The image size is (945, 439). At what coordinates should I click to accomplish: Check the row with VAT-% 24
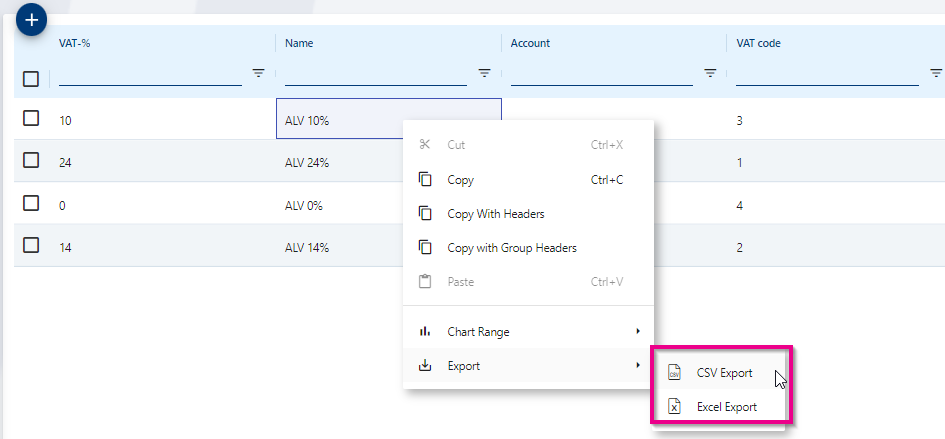point(31,161)
